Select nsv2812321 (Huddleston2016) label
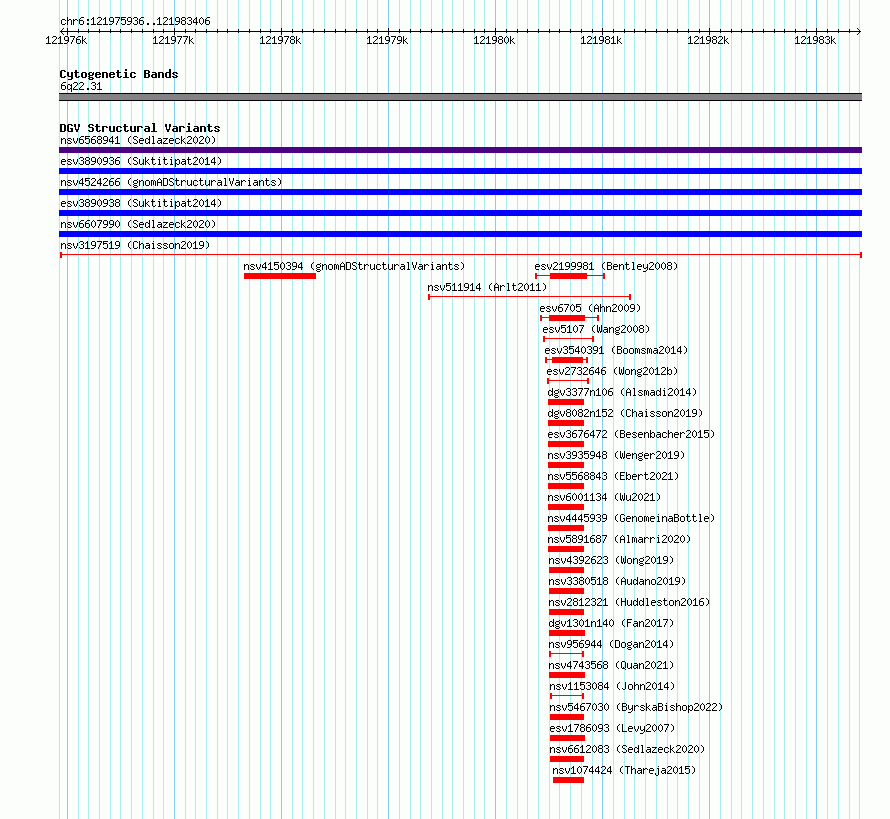890x819 pixels. 629,602
